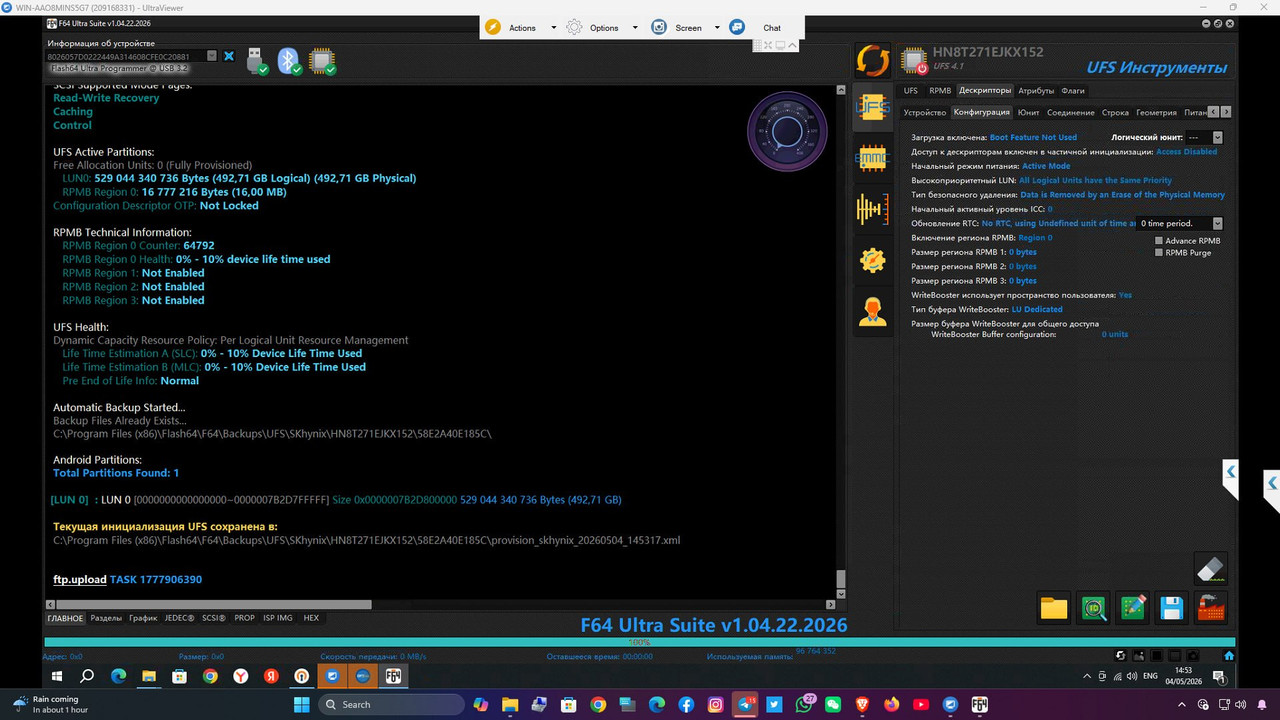This screenshot has height=720, width=1280.
Task: Switch to the HEX bottom tab
Action: [311, 618]
